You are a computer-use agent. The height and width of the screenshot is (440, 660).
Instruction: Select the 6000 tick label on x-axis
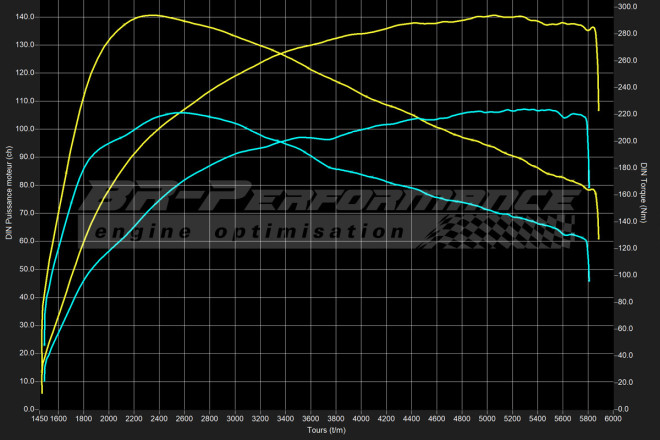(x=613, y=419)
